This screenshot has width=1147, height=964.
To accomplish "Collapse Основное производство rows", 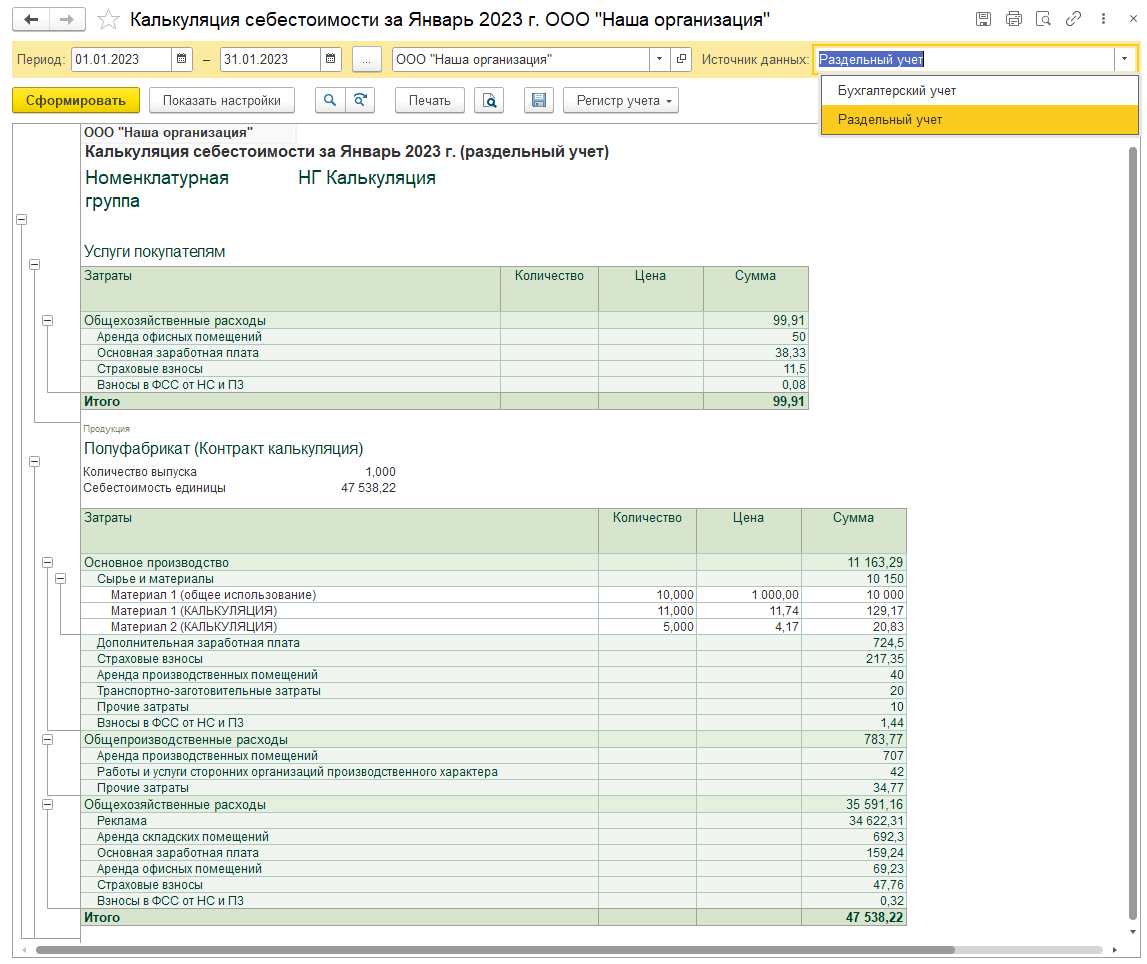I will click(48, 562).
